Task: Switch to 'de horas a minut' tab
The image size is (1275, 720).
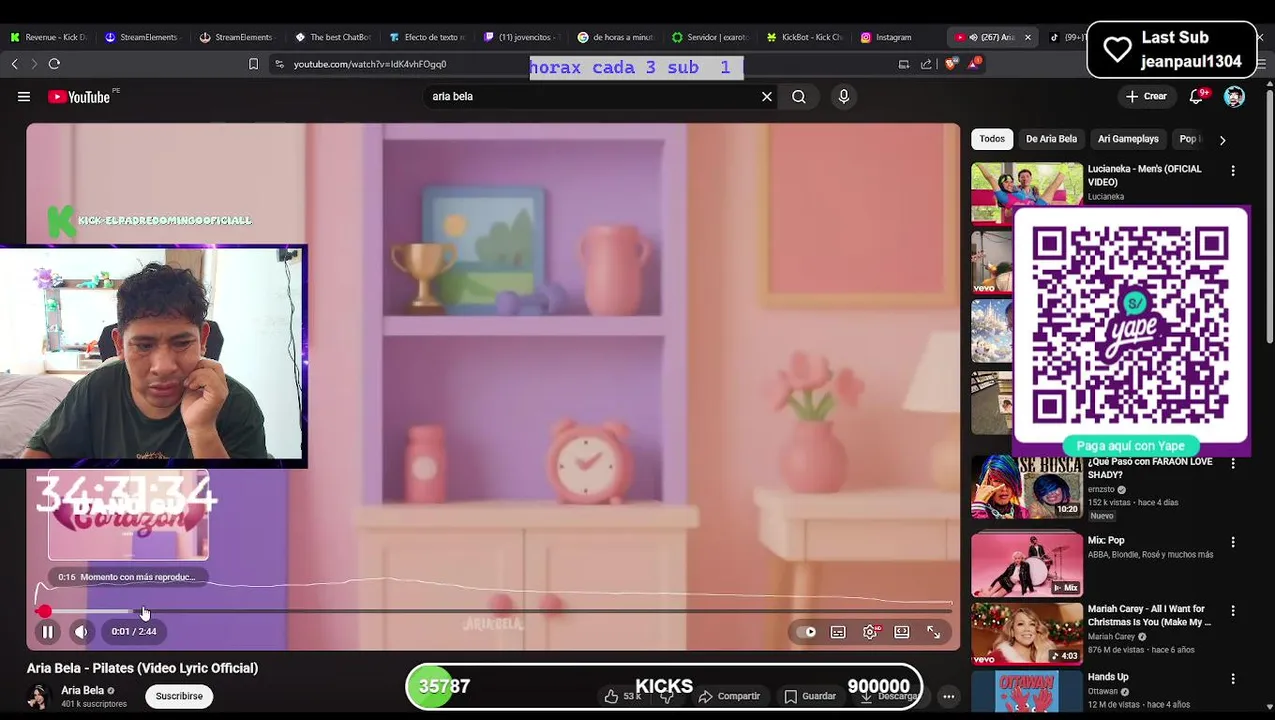Action: click(x=615, y=37)
